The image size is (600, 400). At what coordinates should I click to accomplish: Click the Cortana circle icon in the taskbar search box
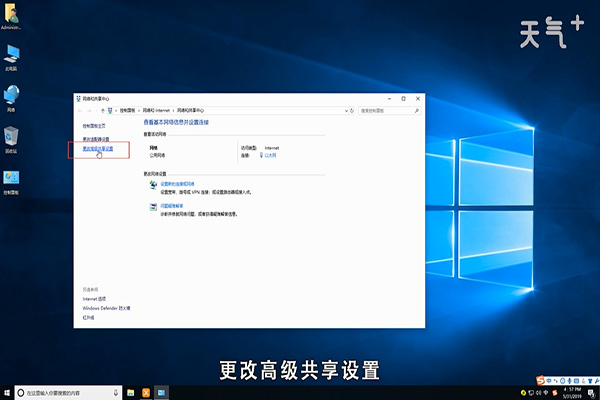21,393
